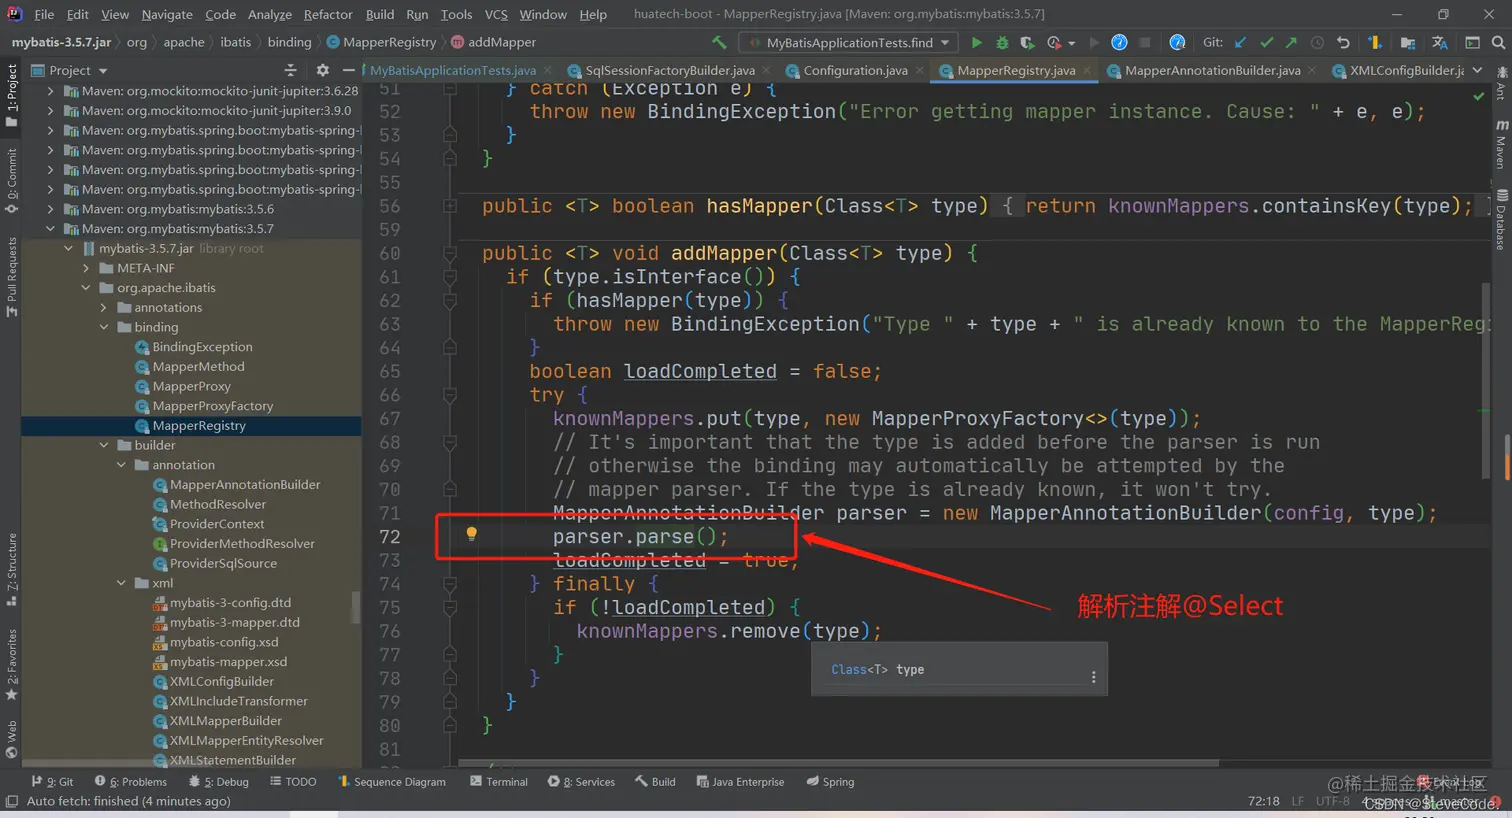Screen dimensions: 1512x818
Task: Open the Spring tool window
Action: pos(830,782)
